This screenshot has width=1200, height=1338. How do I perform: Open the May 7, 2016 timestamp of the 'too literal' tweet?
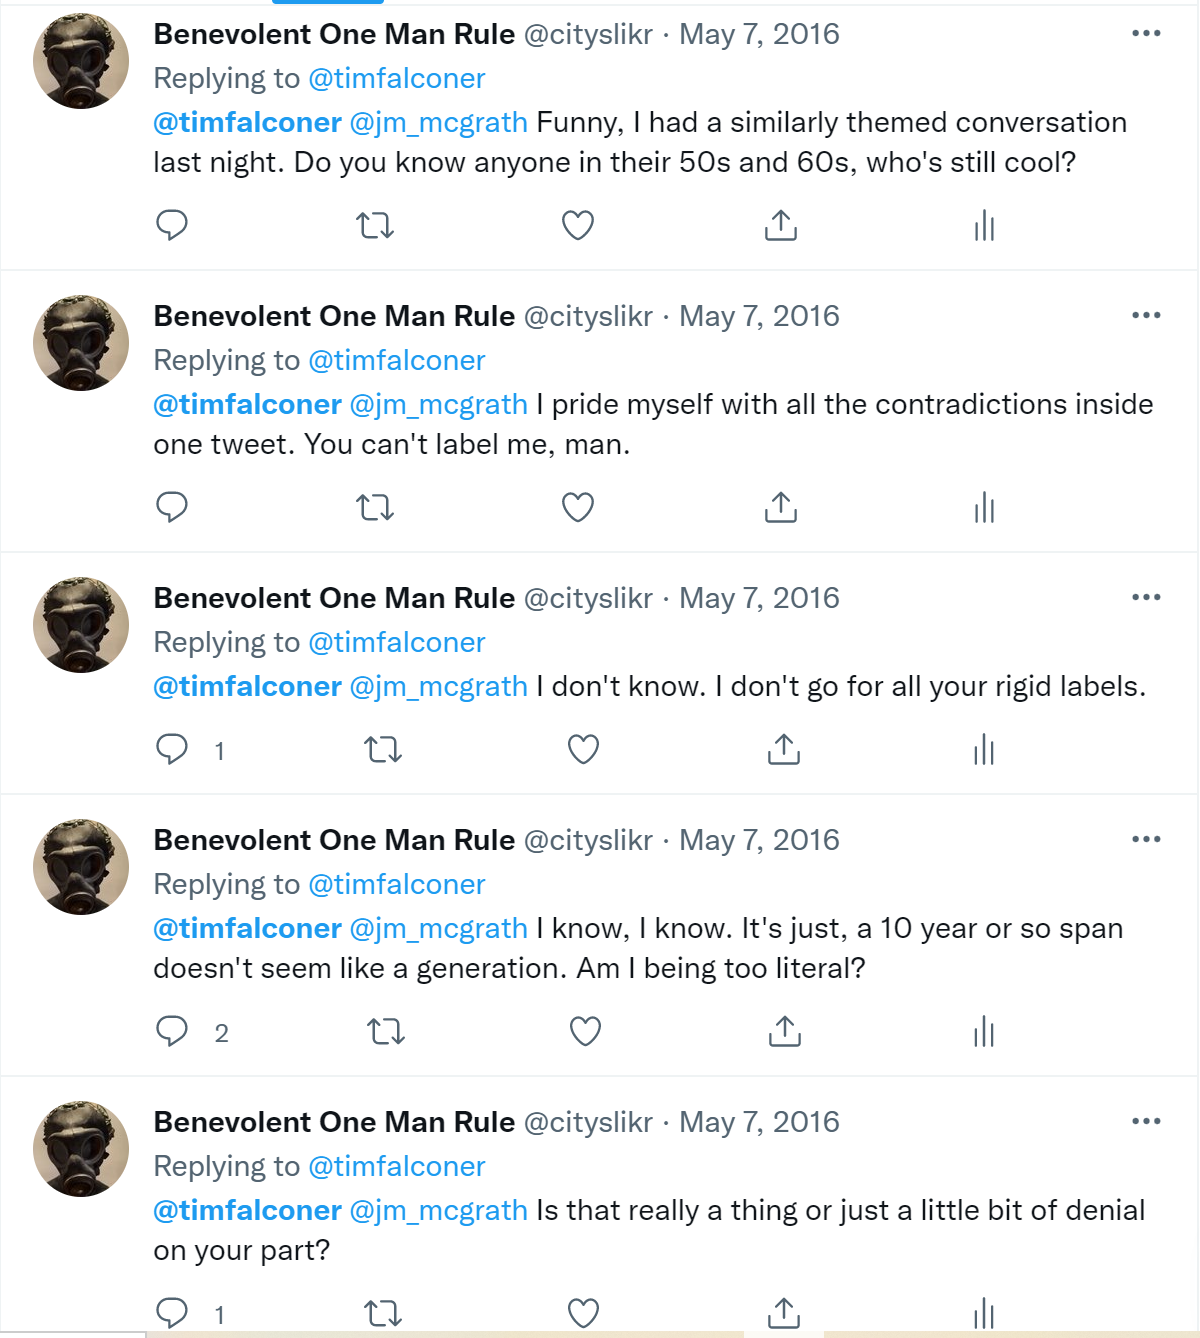[759, 840]
